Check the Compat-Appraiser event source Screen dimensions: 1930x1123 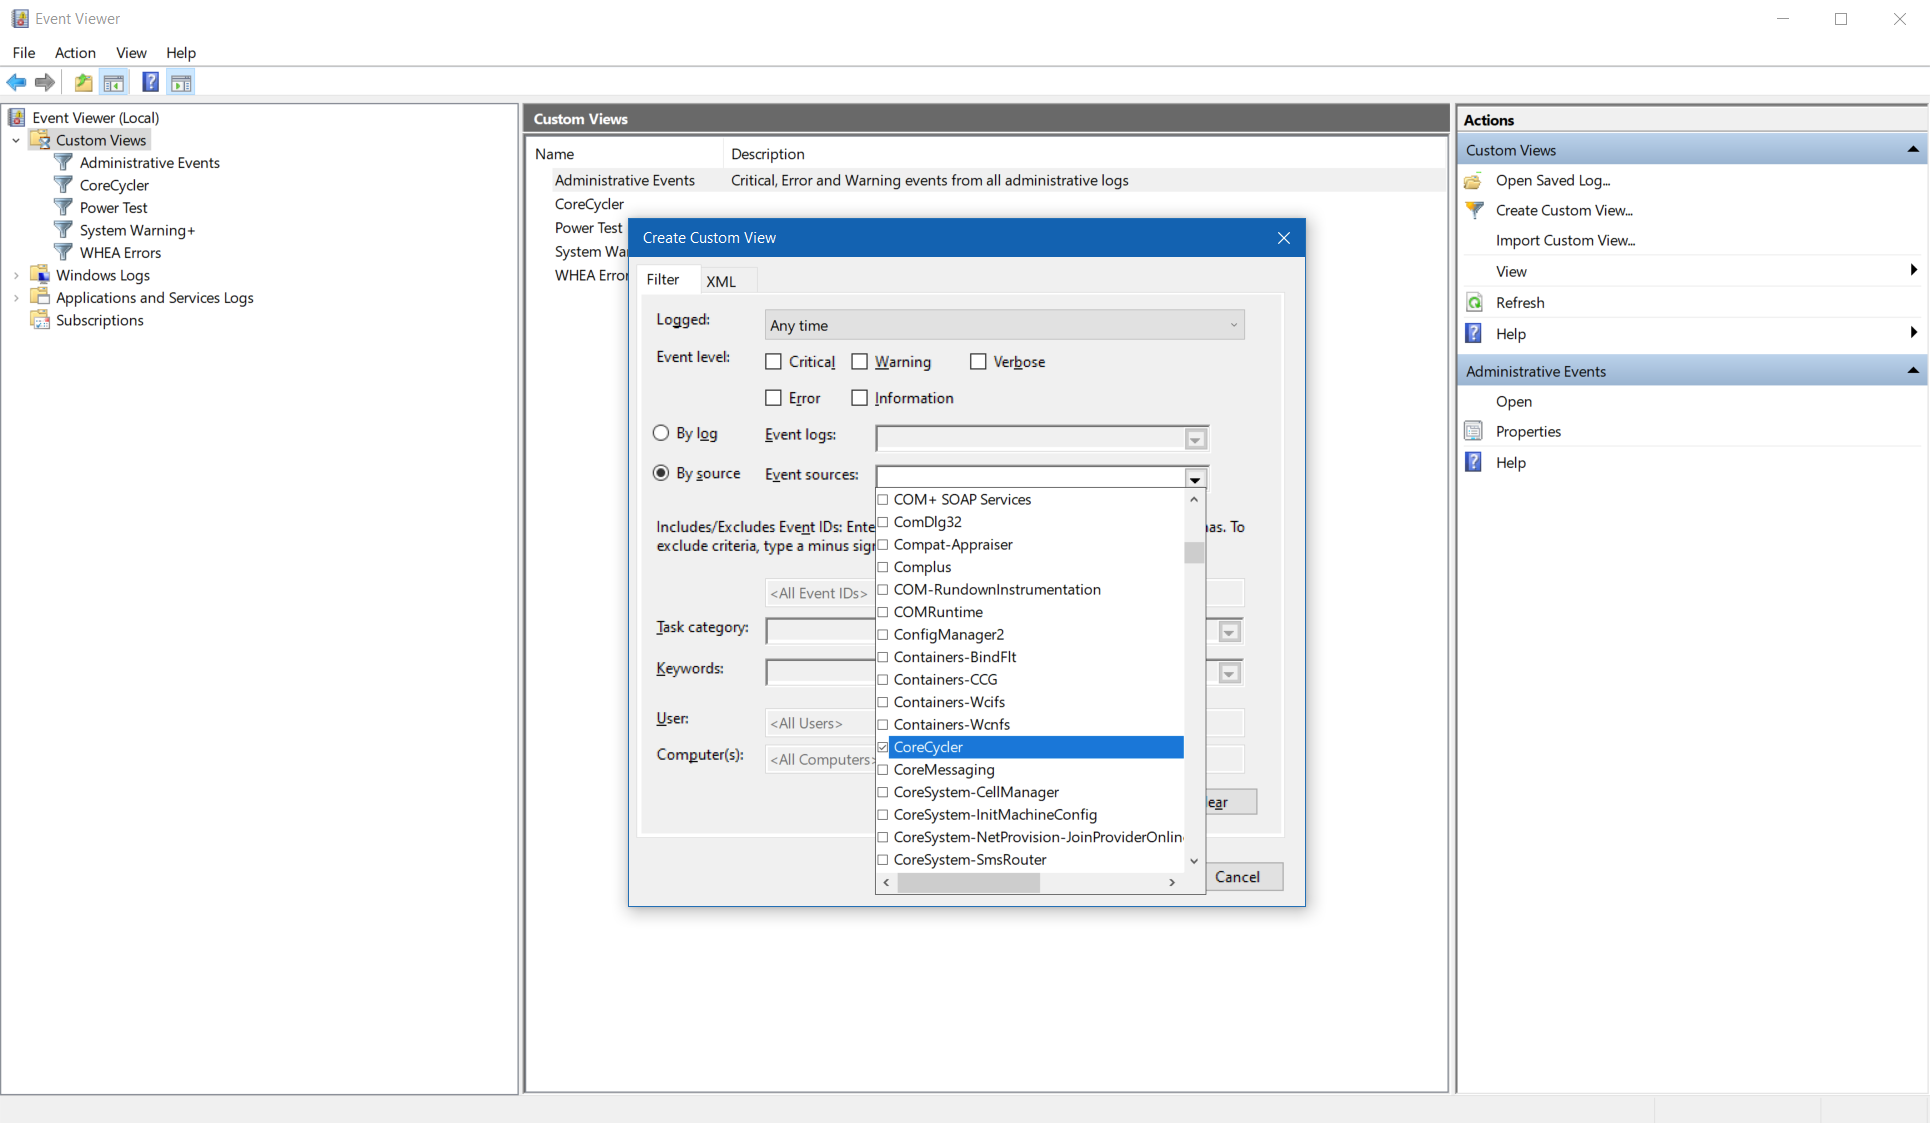coord(883,545)
